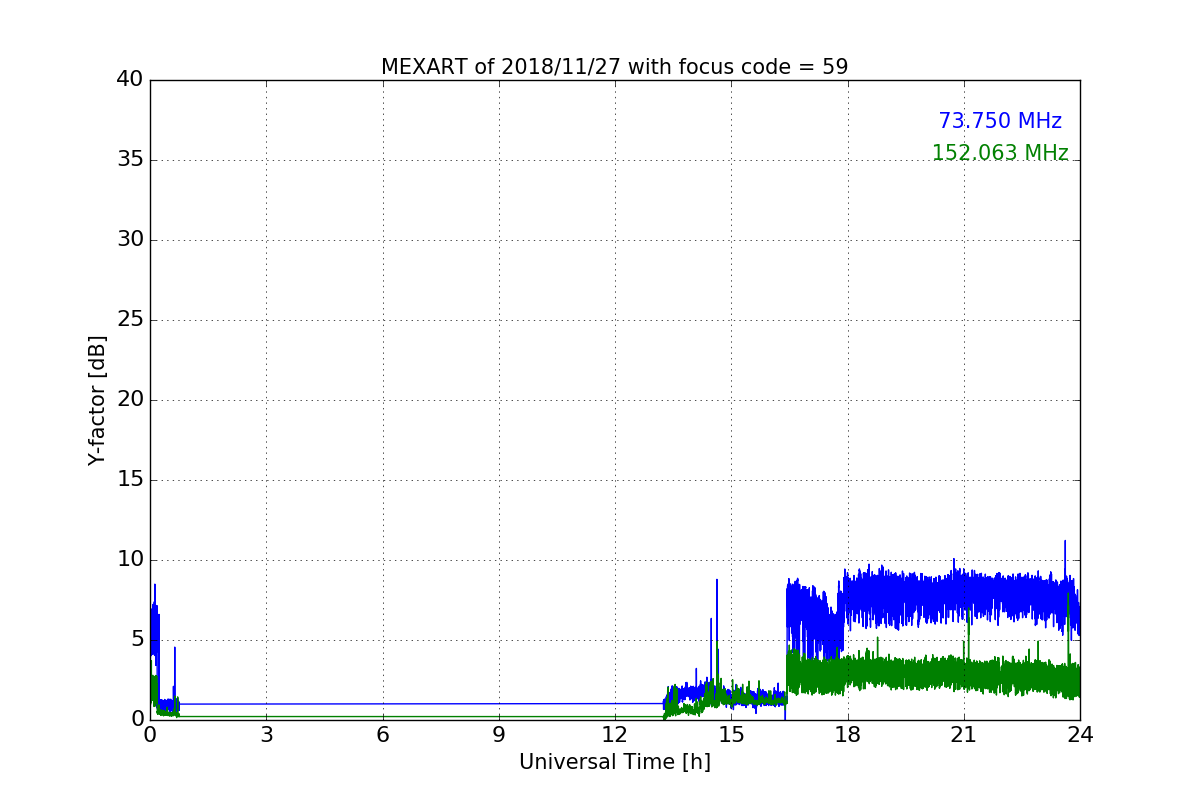Click the plot title 'MEXART of 2018/11/27 with focus code = 59'
1200x800 pixels.
(x=614, y=67)
